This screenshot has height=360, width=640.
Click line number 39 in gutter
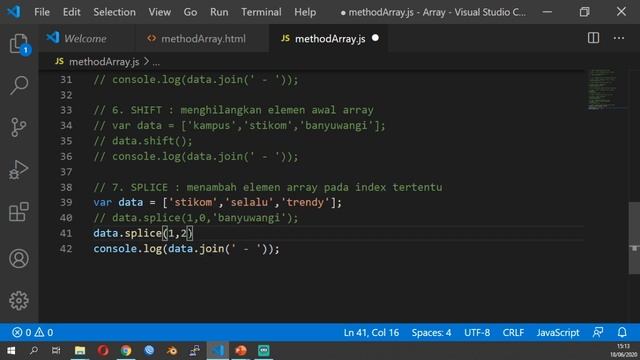click(x=66, y=202)
